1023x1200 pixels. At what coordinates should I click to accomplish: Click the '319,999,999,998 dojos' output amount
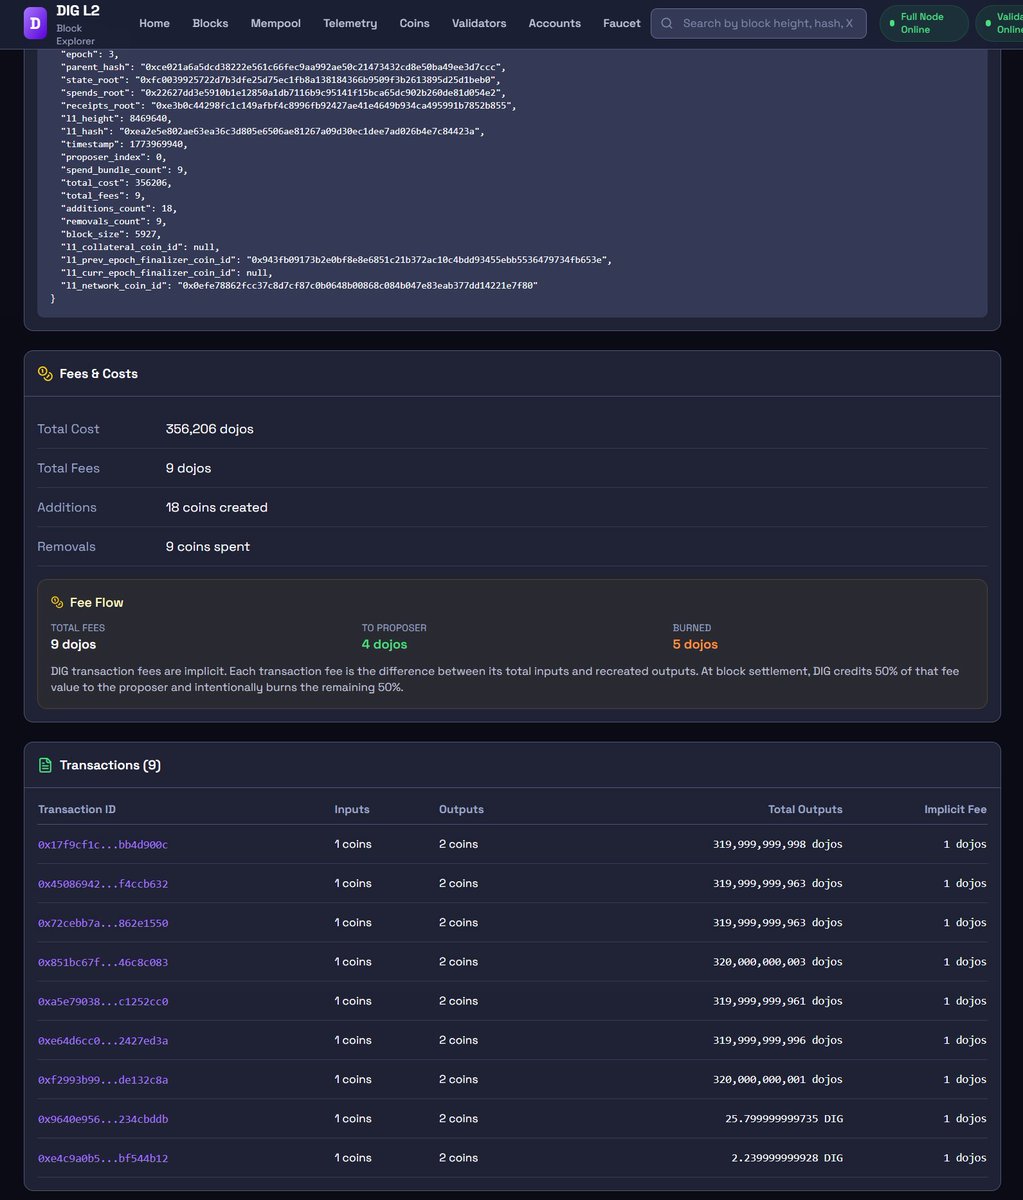click(x=778, y=845)
